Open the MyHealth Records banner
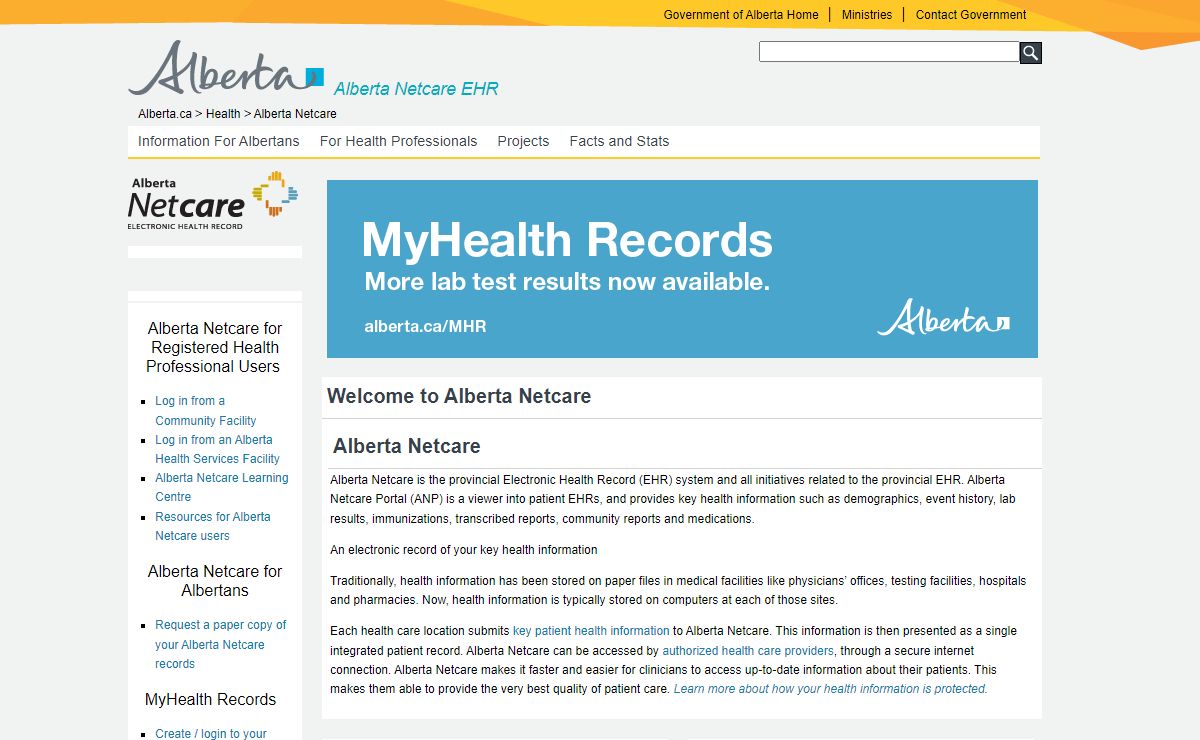Viewport: 1200px width, 740px height. click(682, 269)
